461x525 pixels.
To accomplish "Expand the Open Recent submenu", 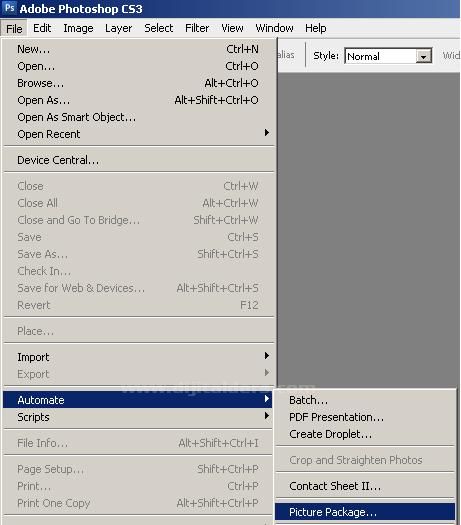I will point(138,134).
